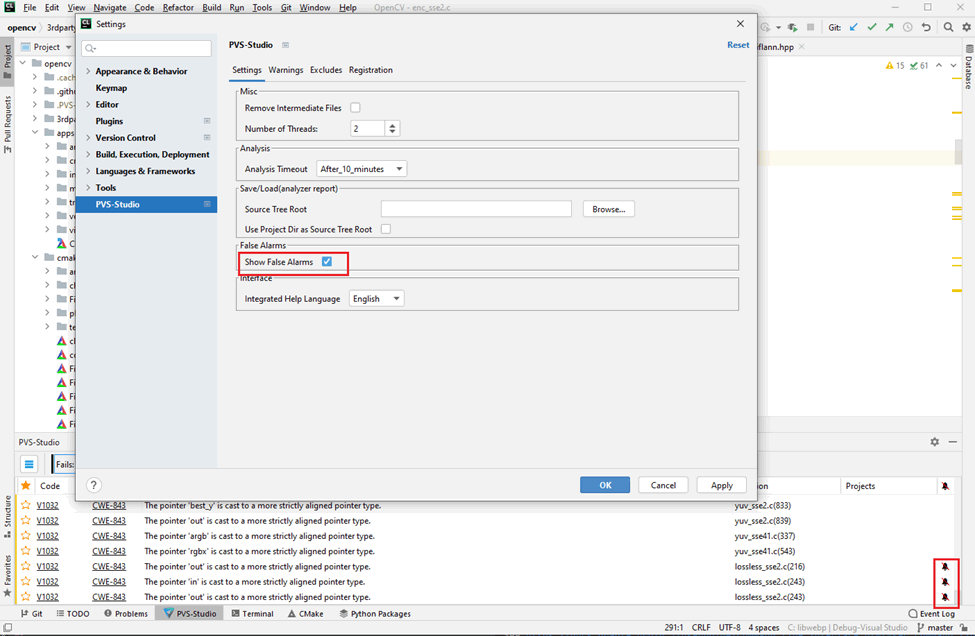This screenshot has height=636, width=975.
Task: Click false alarm icon for lossless_sse2.c(216)
Action: (x=945, y=566)
